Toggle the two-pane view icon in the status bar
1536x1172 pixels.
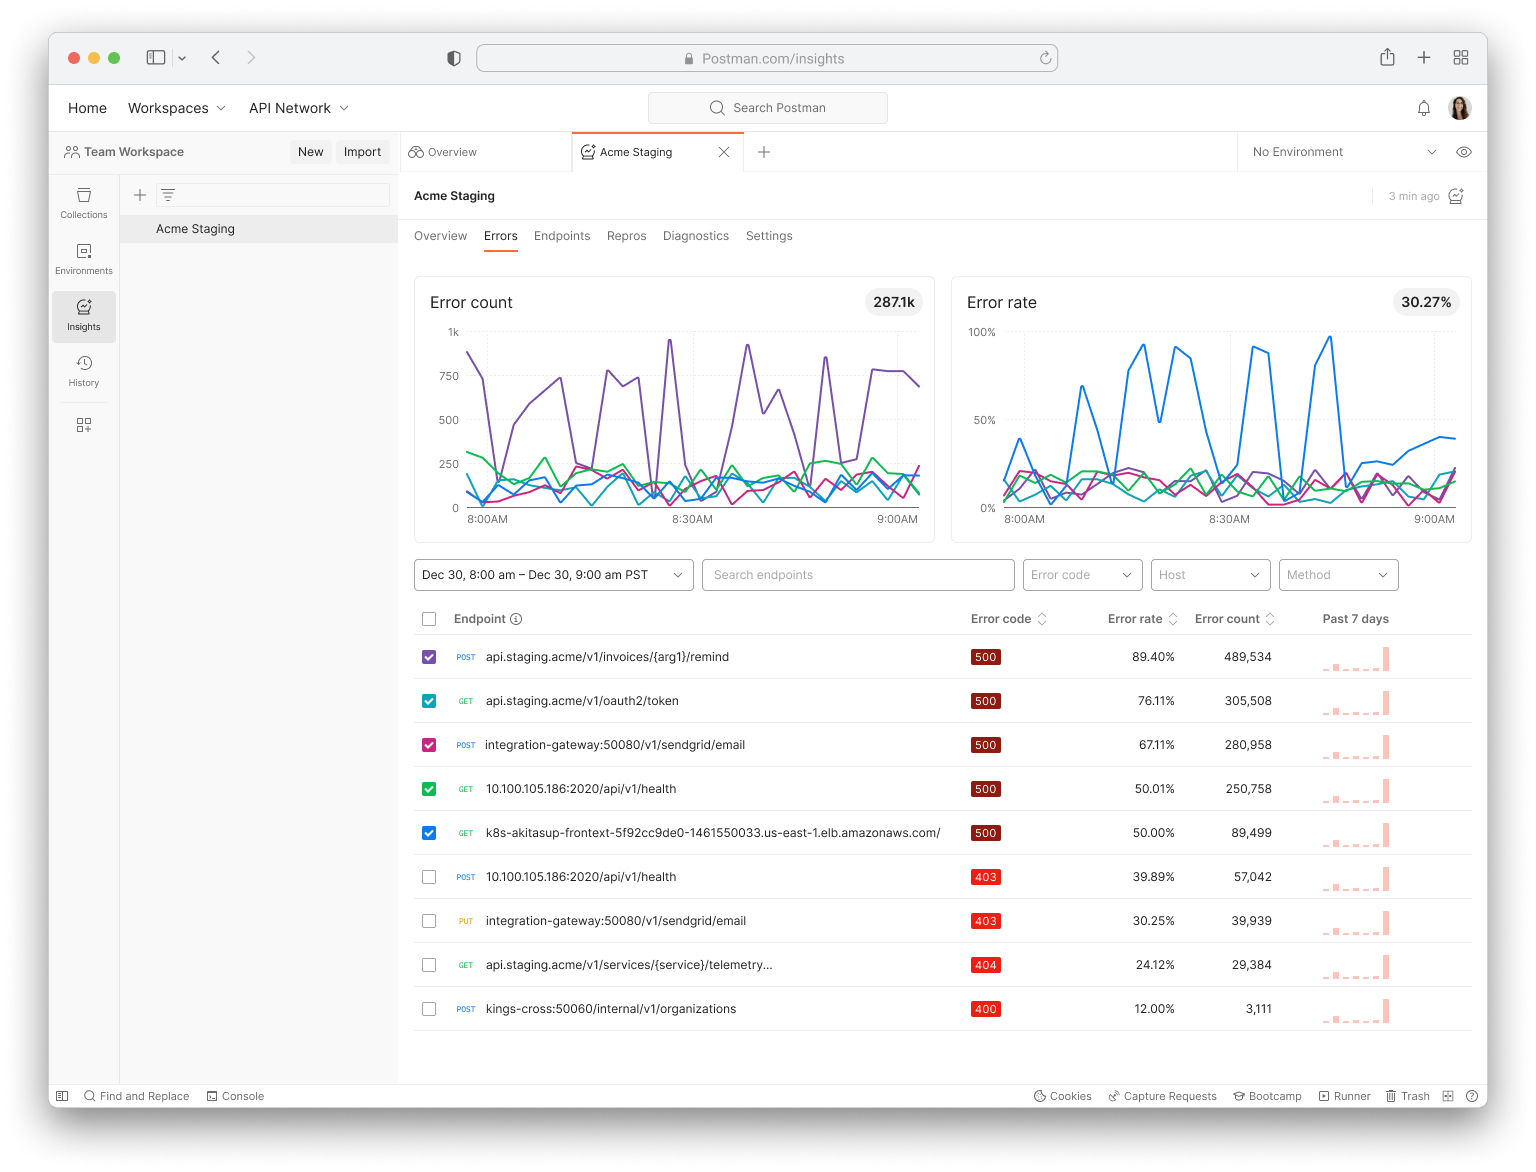pos(62,1096)
